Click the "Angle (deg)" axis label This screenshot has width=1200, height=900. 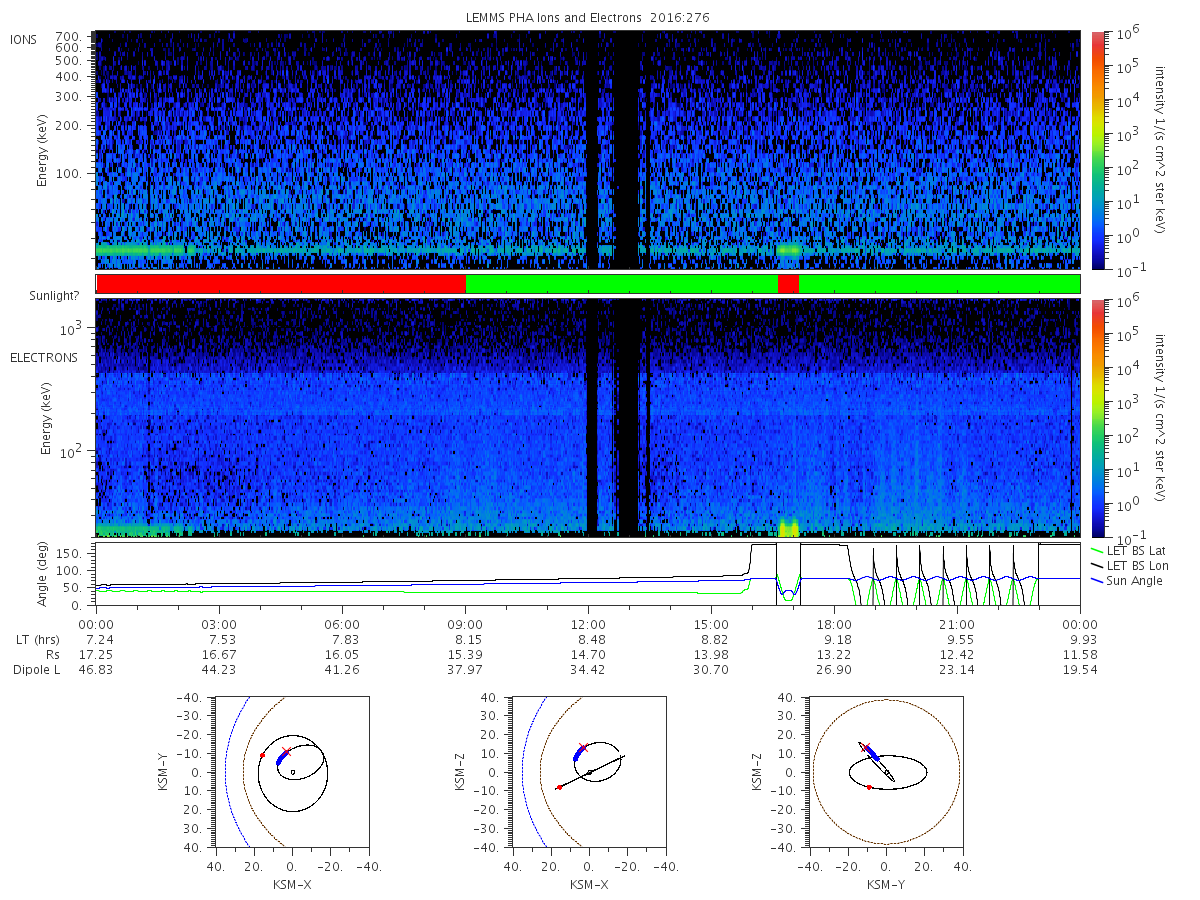coord(45,575)
